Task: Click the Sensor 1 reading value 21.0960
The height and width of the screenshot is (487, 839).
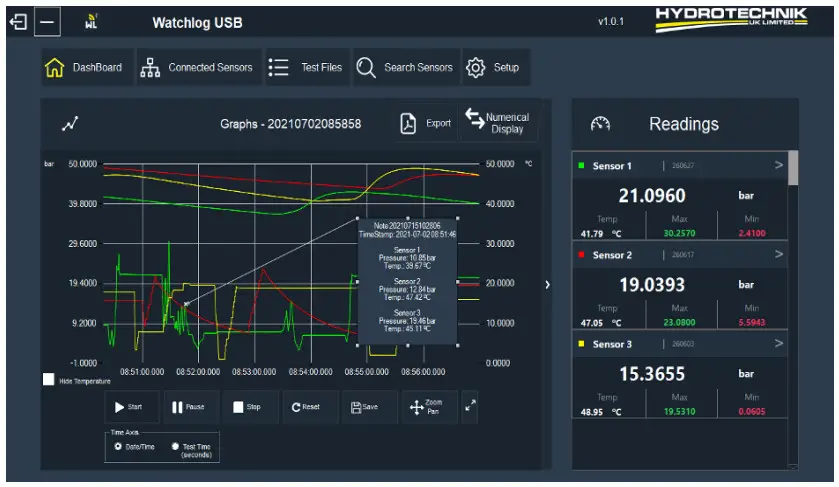Action: [652, 196]
